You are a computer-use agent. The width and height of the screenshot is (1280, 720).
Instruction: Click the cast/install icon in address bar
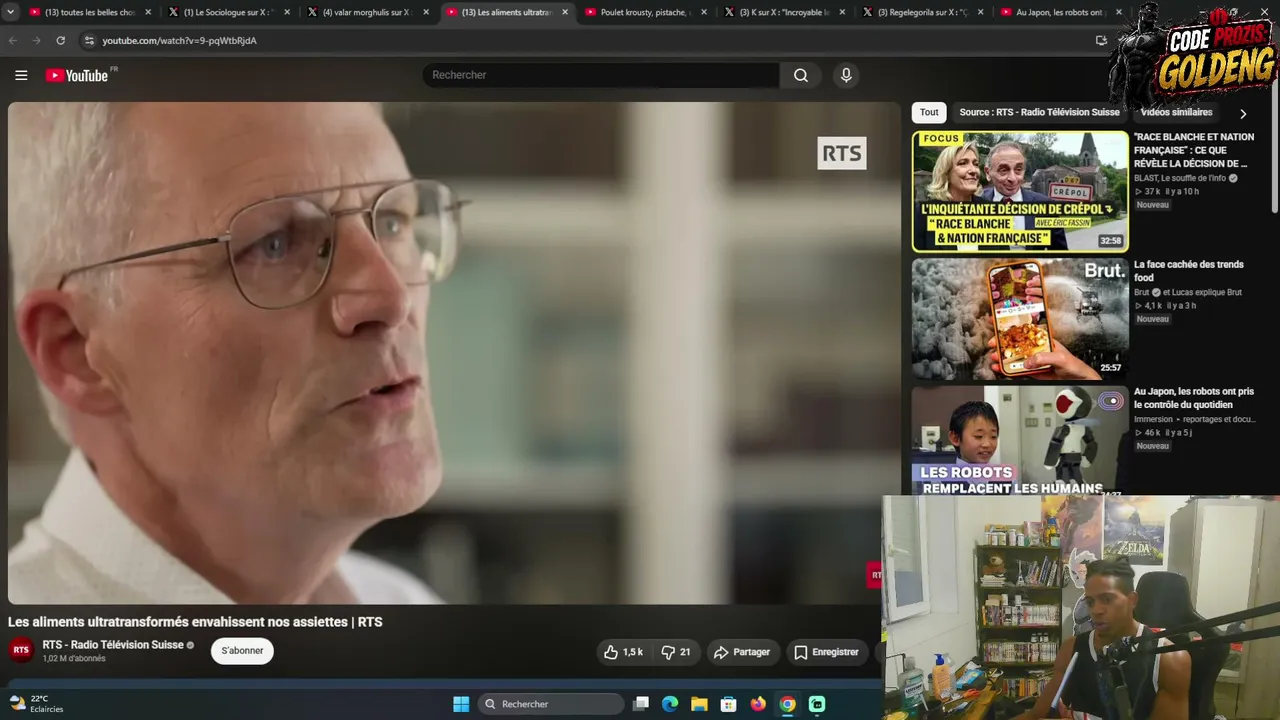[x=1101, y=40]
